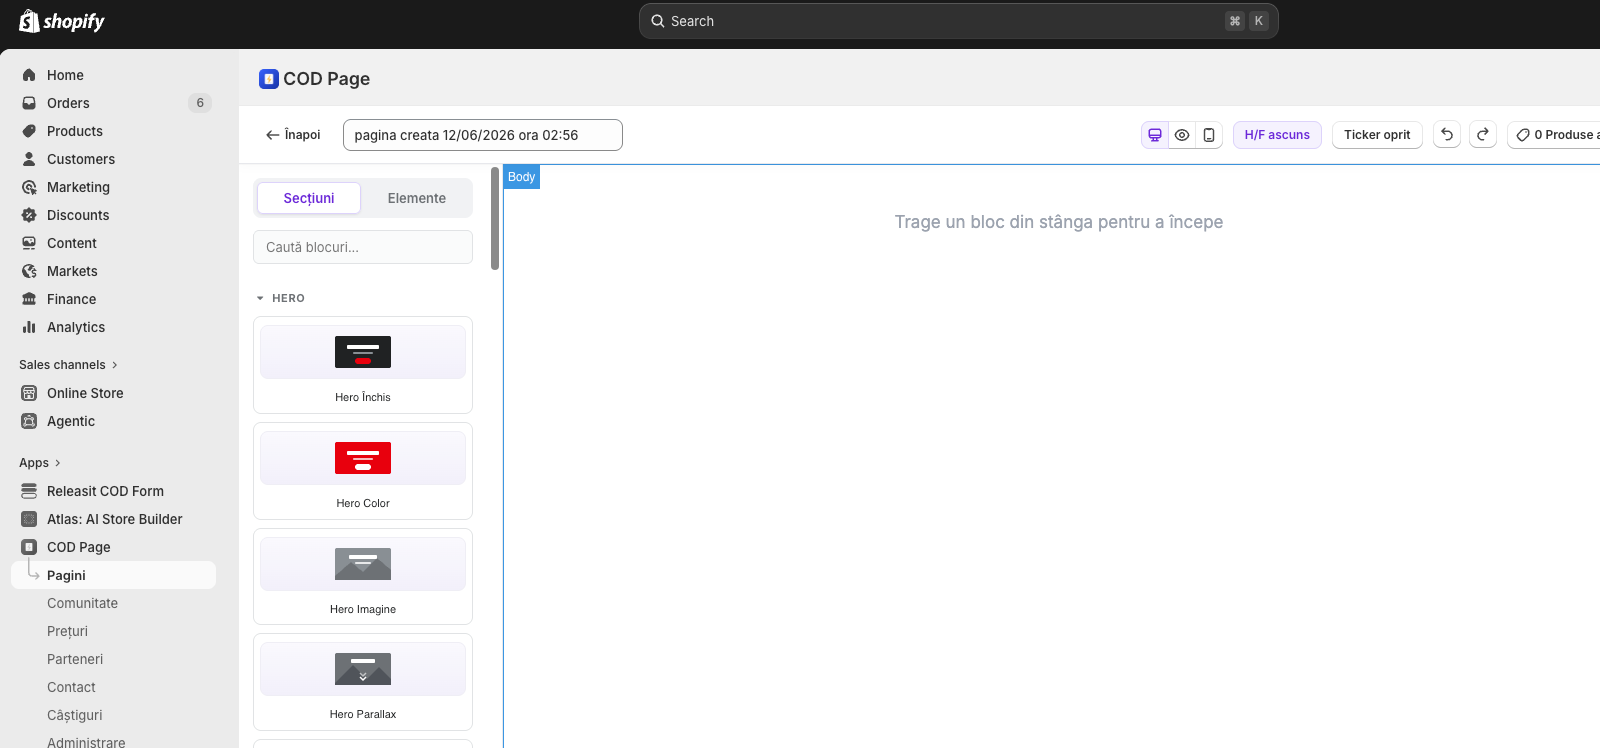Open the Pagini submenu item
Screen dimensions: 1600x748
pos(113,575)
